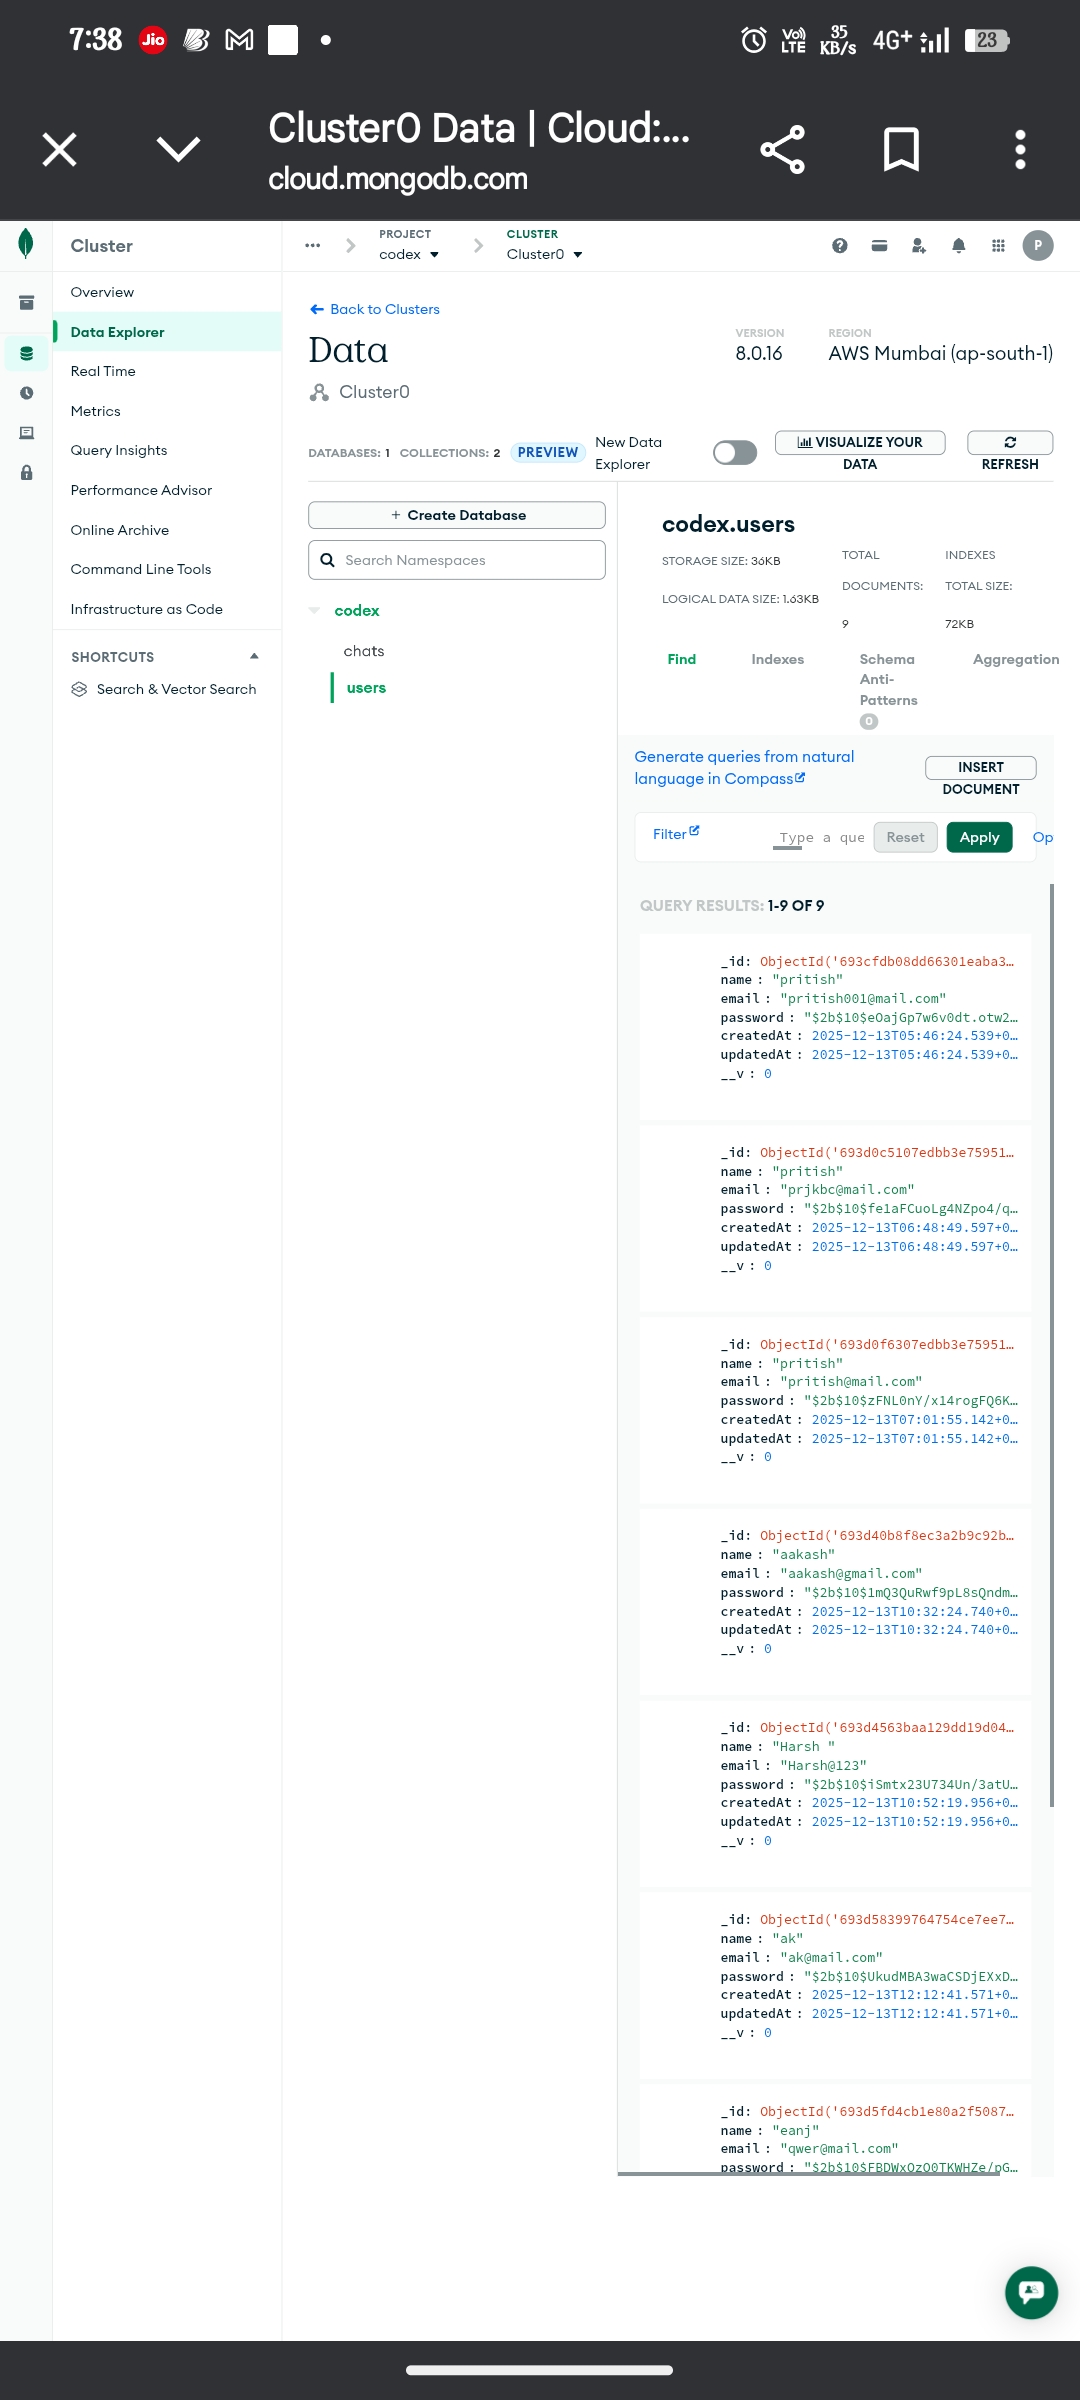Select the users collection
The height and width of the screenshot is (2400, 1080).
pos(366,688)
